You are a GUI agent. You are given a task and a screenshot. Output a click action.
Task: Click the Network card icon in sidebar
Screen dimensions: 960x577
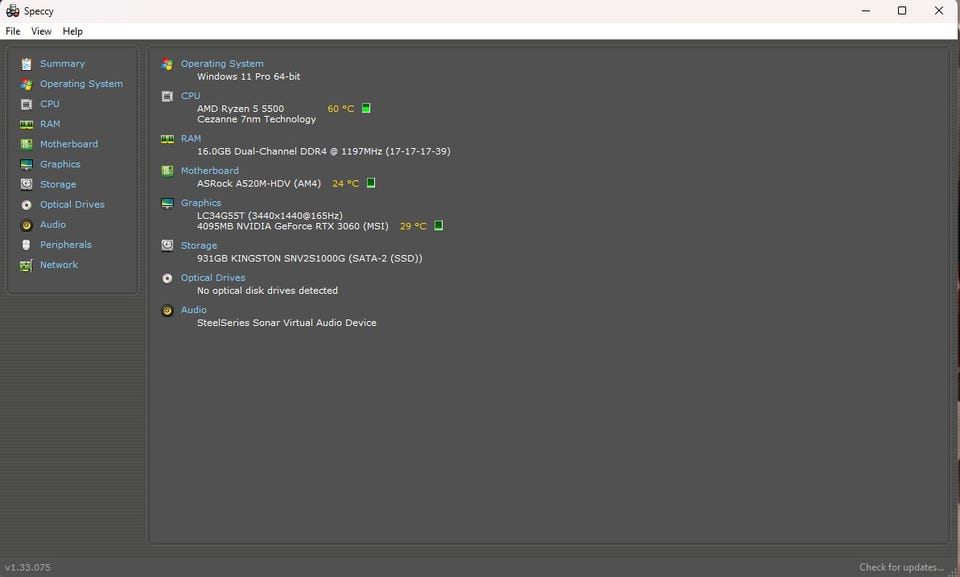(26, 265)
